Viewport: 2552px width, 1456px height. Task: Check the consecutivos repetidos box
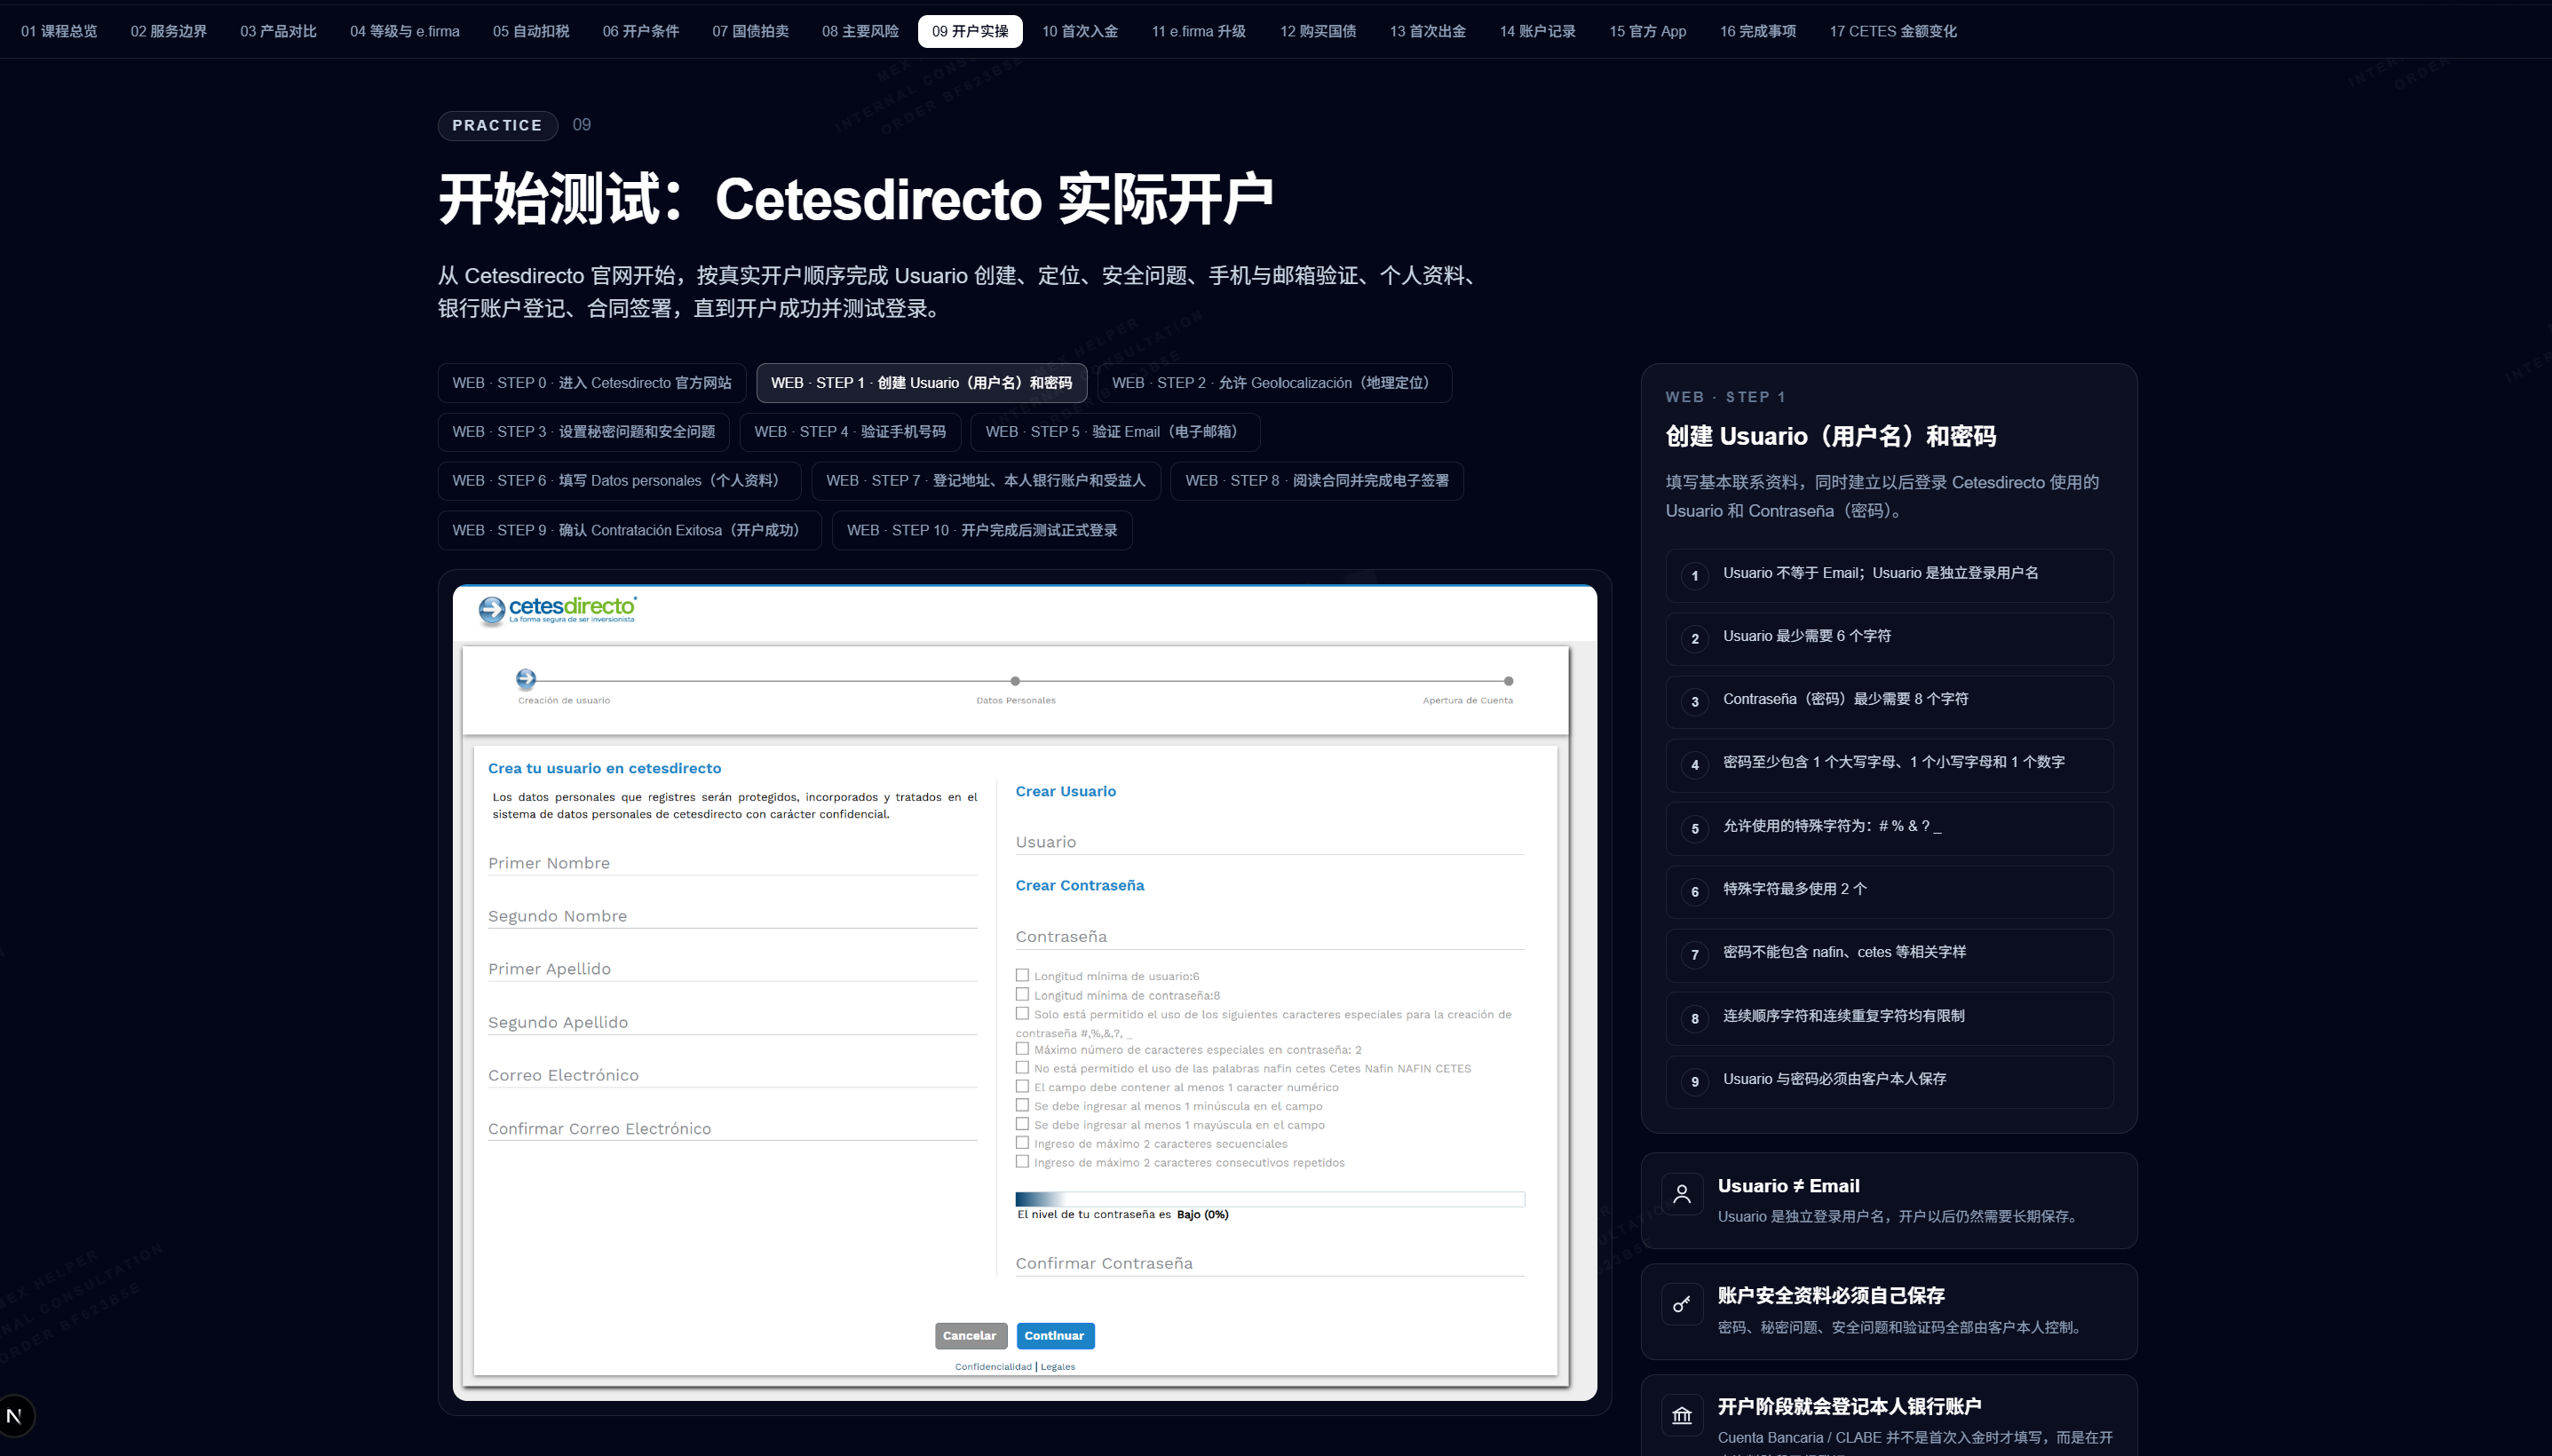click(x=1022, y=1162)
